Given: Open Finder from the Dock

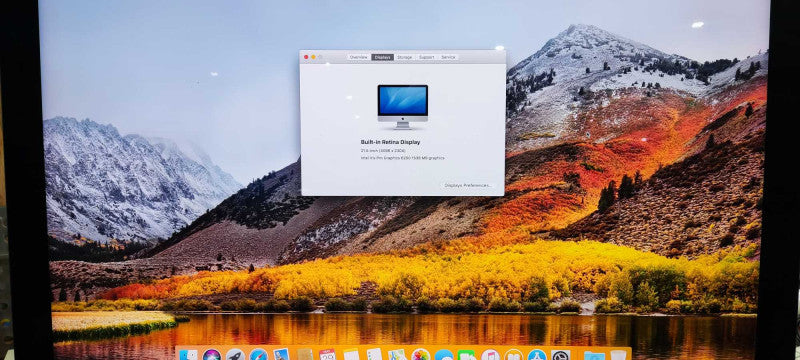Looking at the screenshot, I should pyautogui.click(x=188, y=355).
